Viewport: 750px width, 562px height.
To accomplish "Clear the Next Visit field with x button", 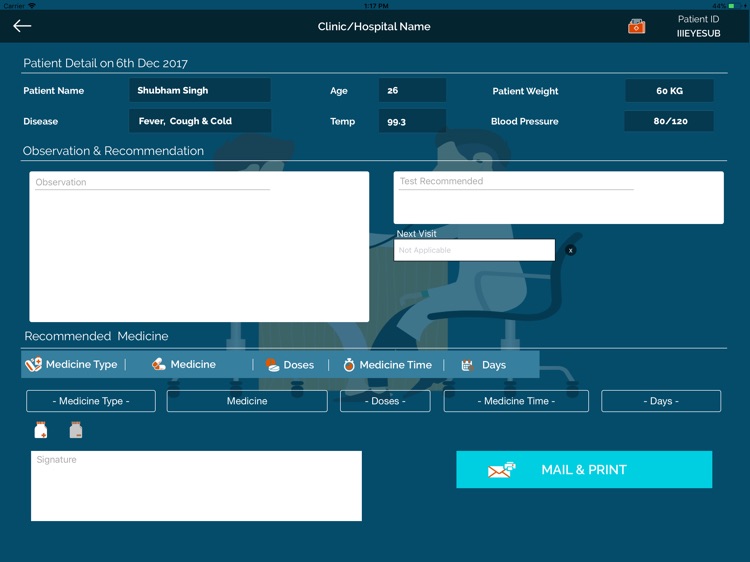I will [570, 250].
